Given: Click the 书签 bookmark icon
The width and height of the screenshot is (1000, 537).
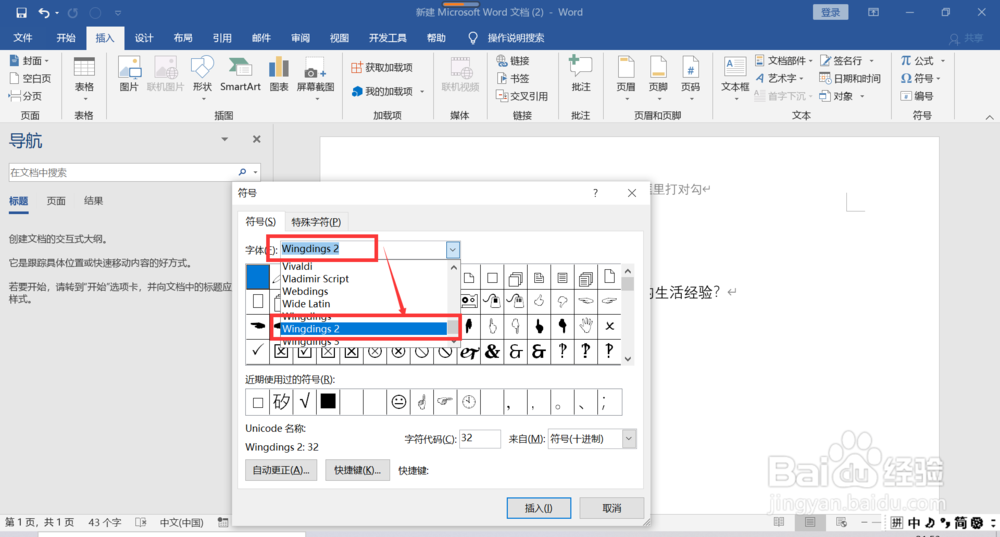Looking at the screenshot, I should 513,78.
